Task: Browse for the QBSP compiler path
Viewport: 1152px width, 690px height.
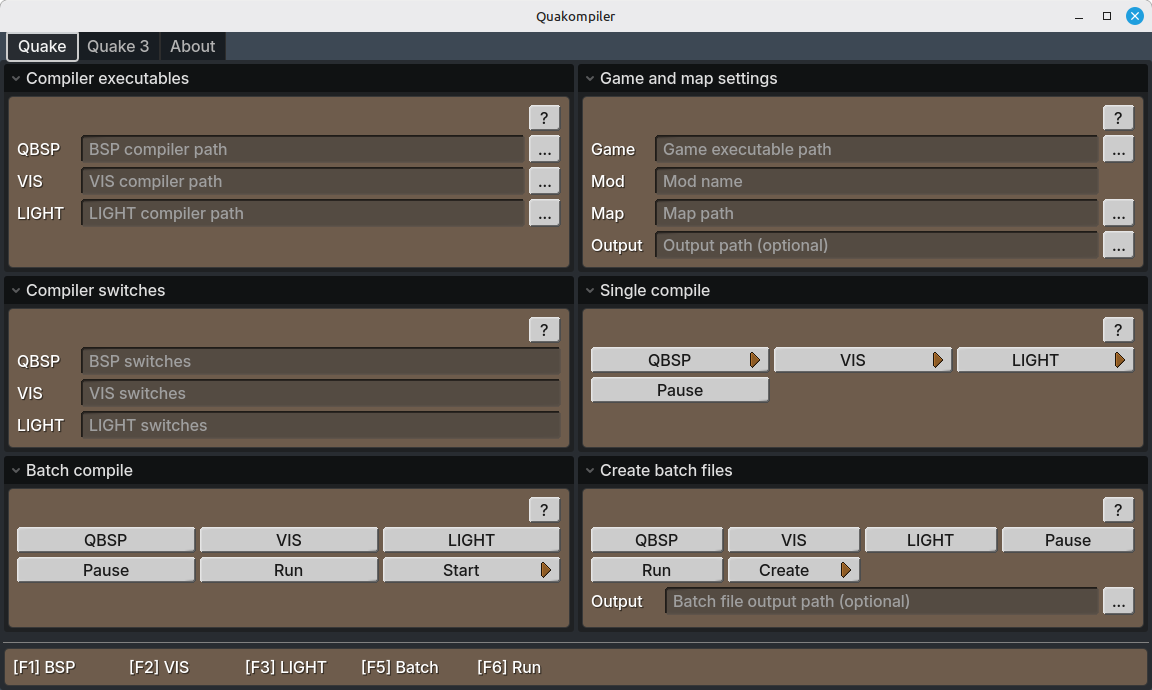Action: pyautogui.click(x=544, y=149)
